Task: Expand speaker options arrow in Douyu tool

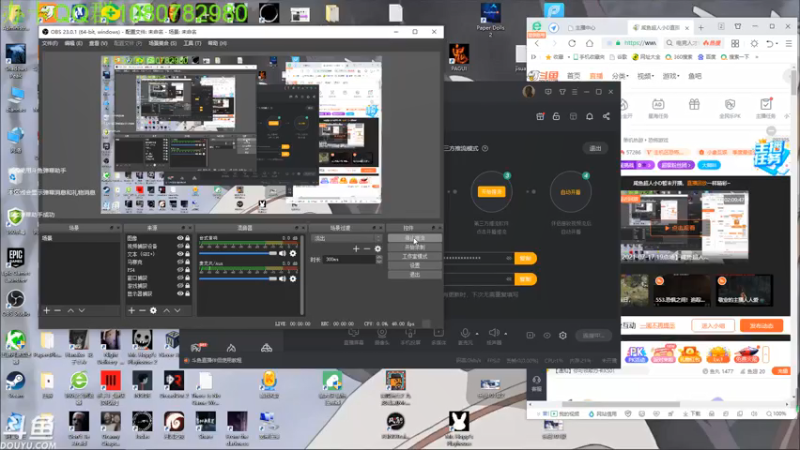Action: pos(506,334)
